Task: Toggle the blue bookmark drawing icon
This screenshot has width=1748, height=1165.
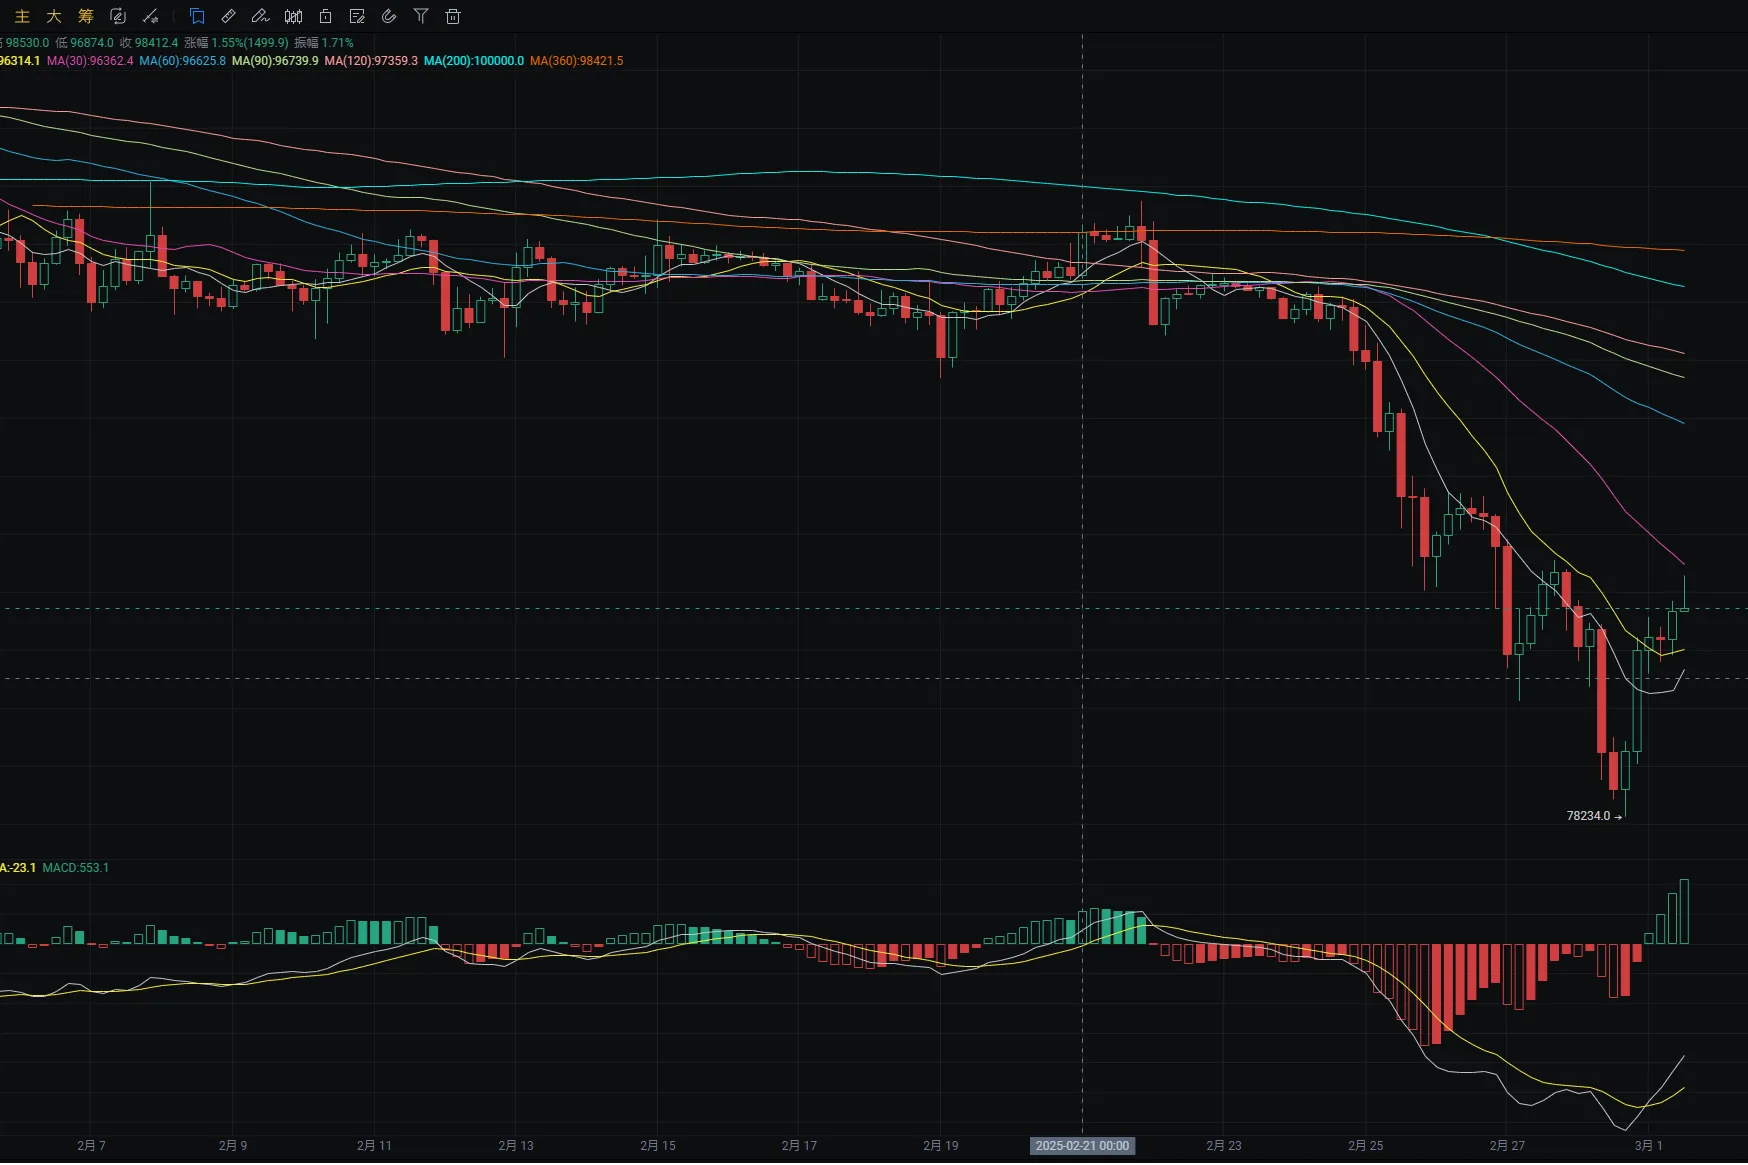Action: click(197, 16)
